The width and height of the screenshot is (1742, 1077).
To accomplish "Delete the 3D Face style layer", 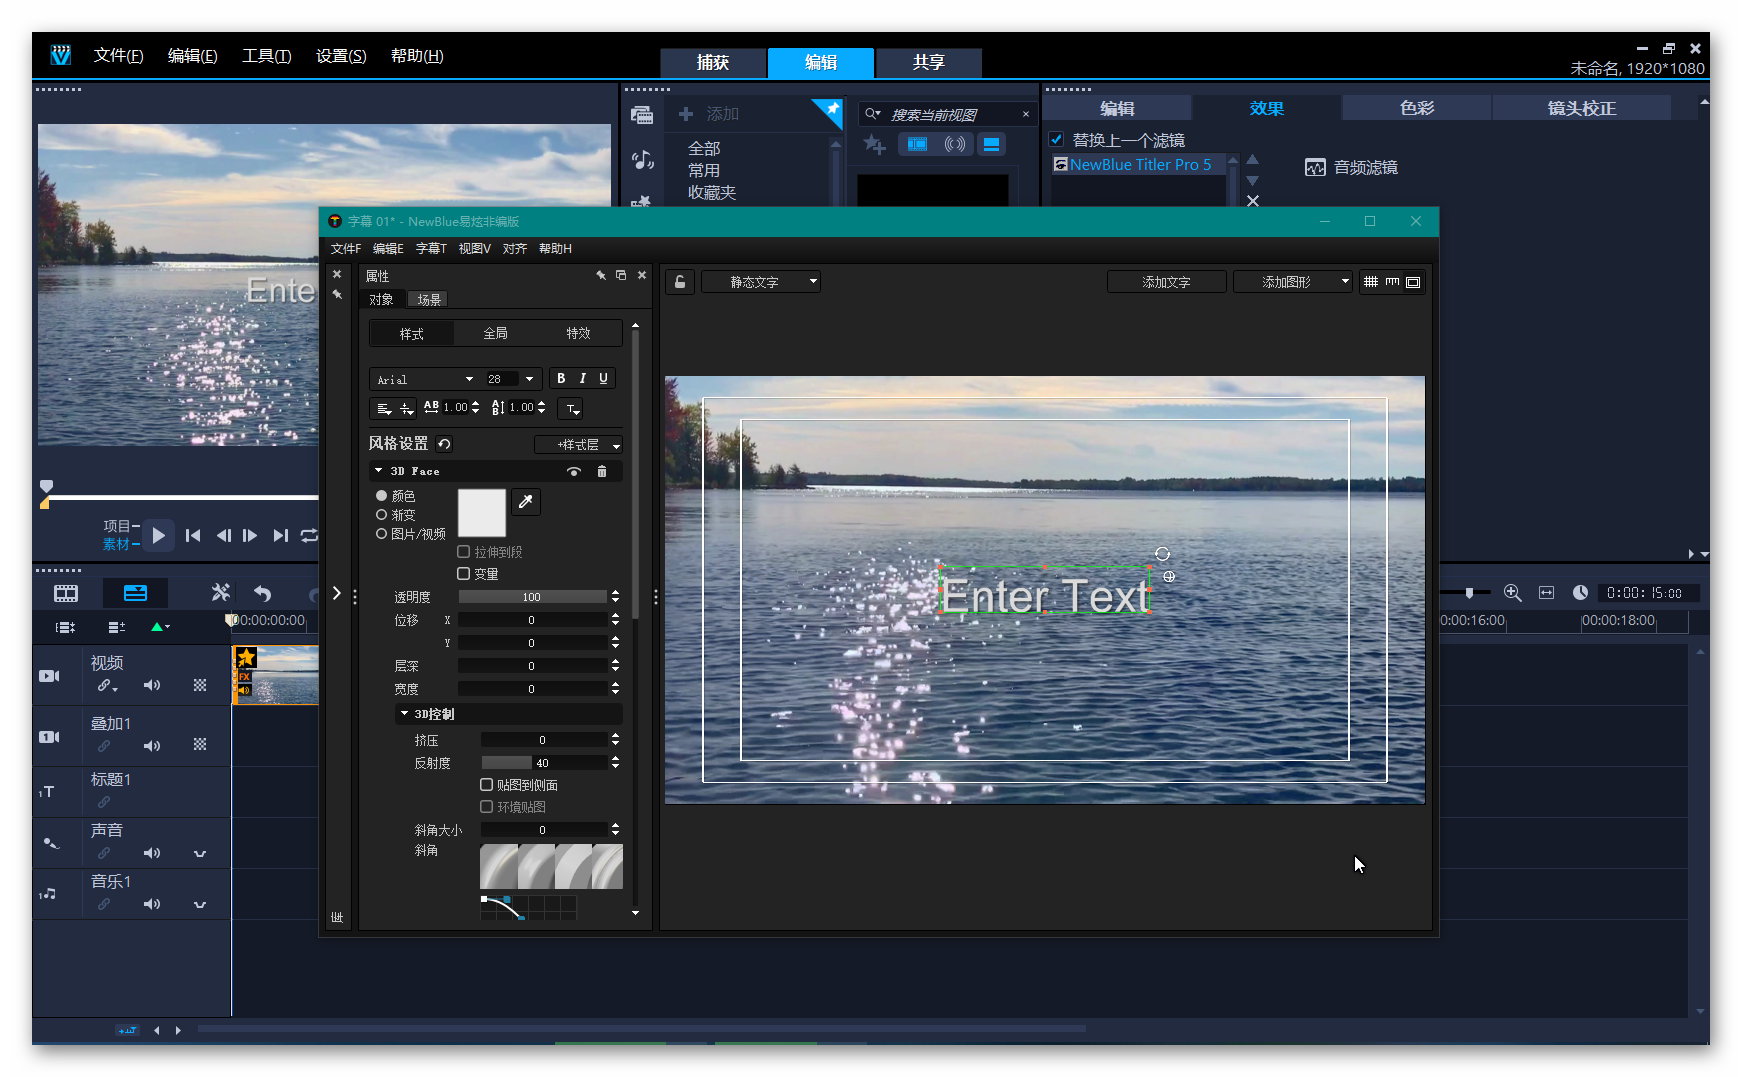I will [x=601, y=471].
